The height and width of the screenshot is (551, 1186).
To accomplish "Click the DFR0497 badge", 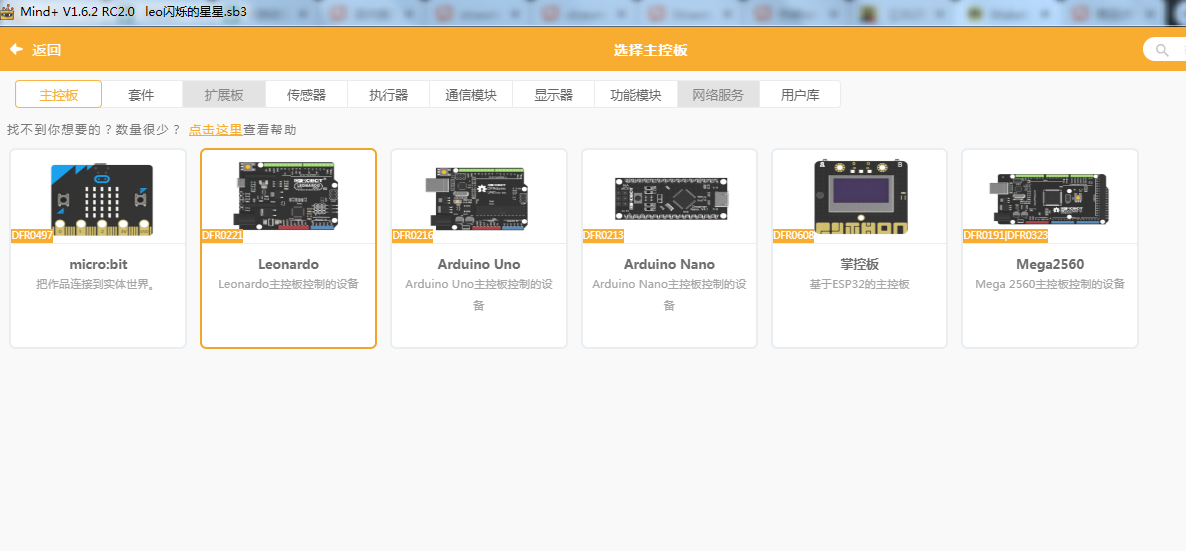I will pyautogui.click(x=32, y=235).
